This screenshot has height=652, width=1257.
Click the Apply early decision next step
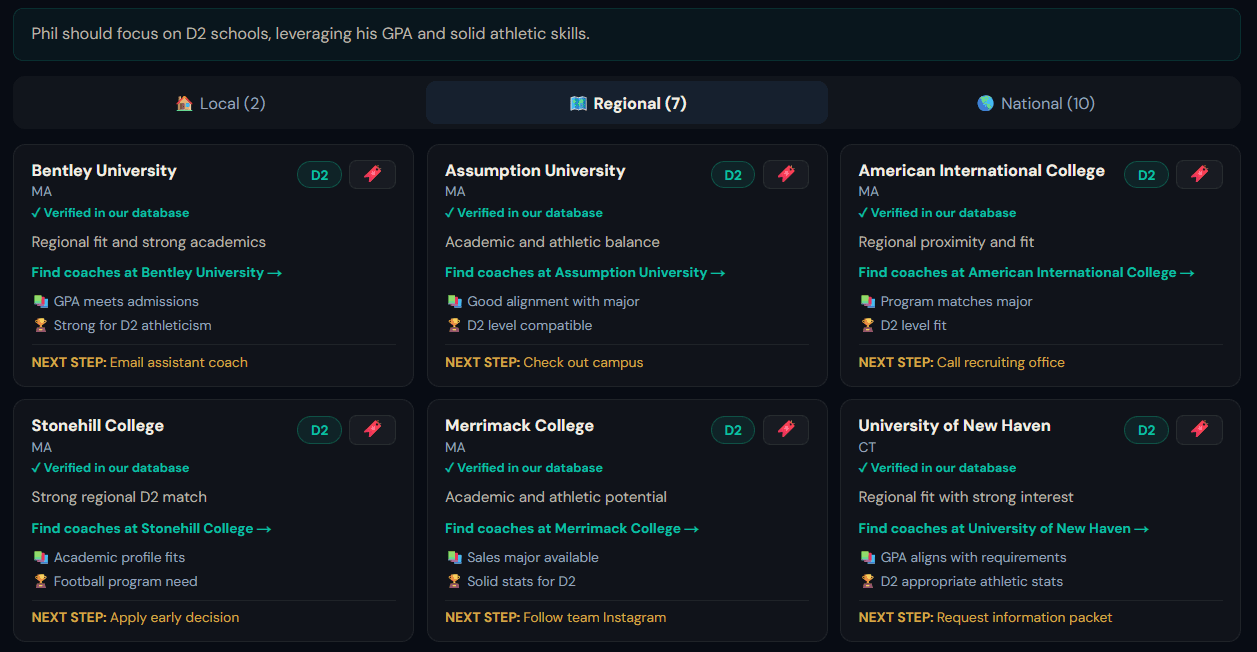175,617
